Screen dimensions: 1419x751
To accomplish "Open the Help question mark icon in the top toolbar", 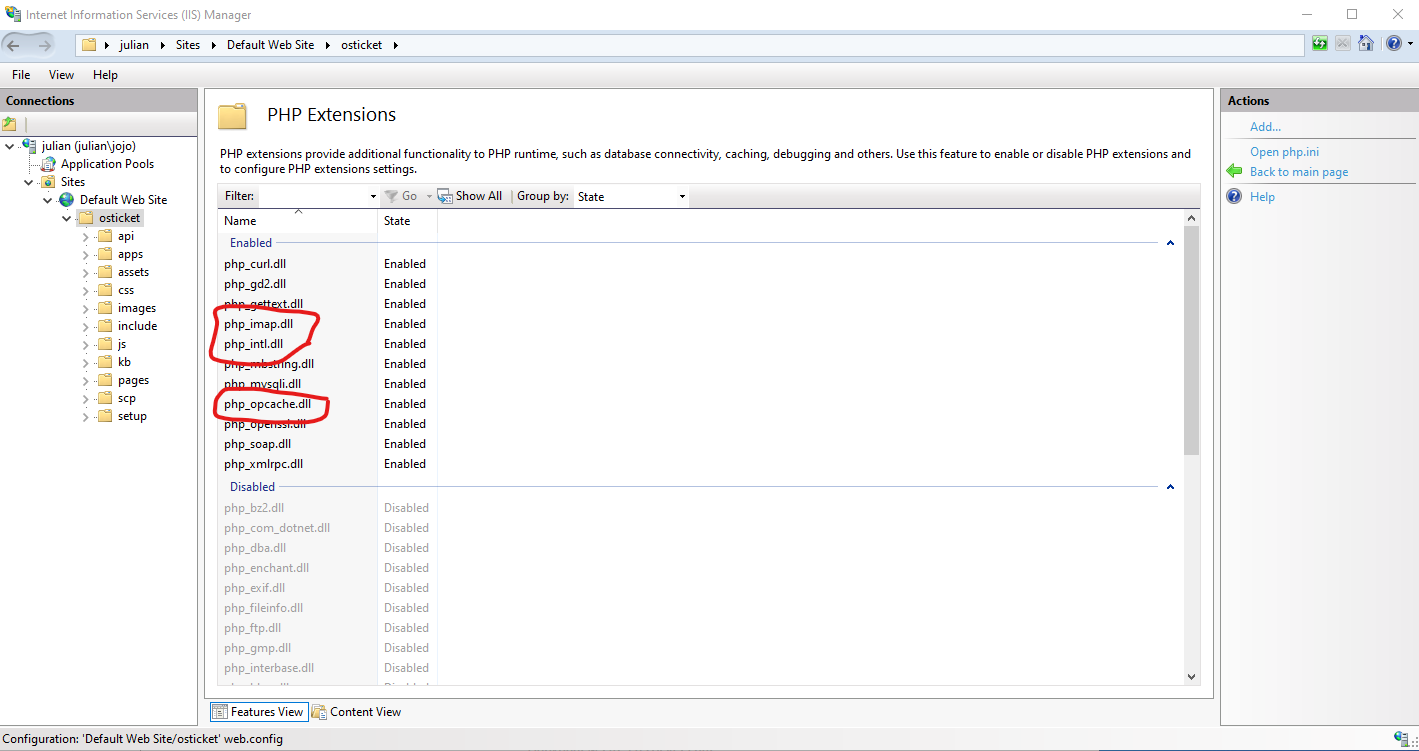I will point(1394,44).
